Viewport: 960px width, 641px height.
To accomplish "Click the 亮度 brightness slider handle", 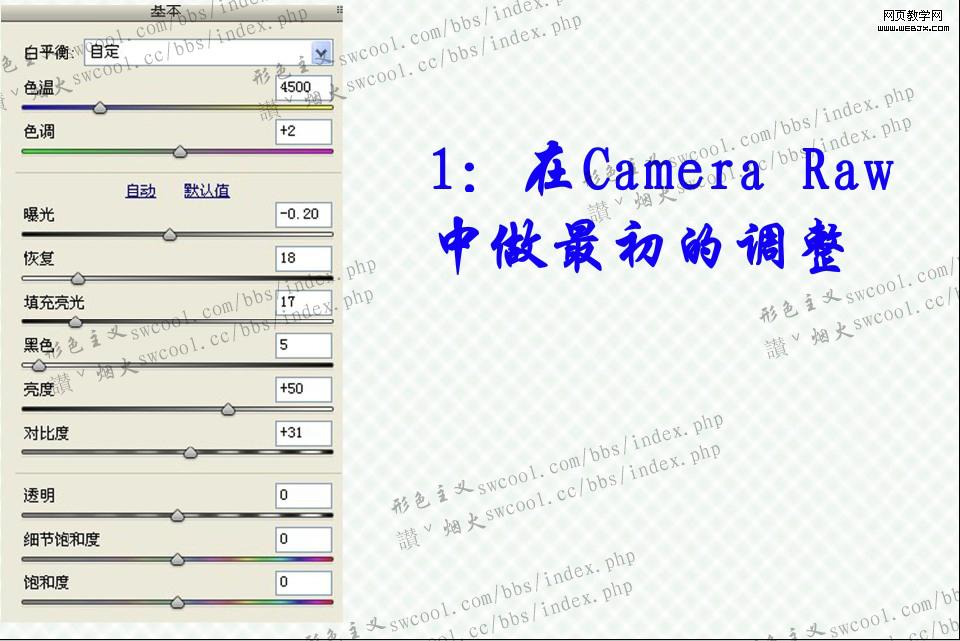I will (x=228, y=410).
